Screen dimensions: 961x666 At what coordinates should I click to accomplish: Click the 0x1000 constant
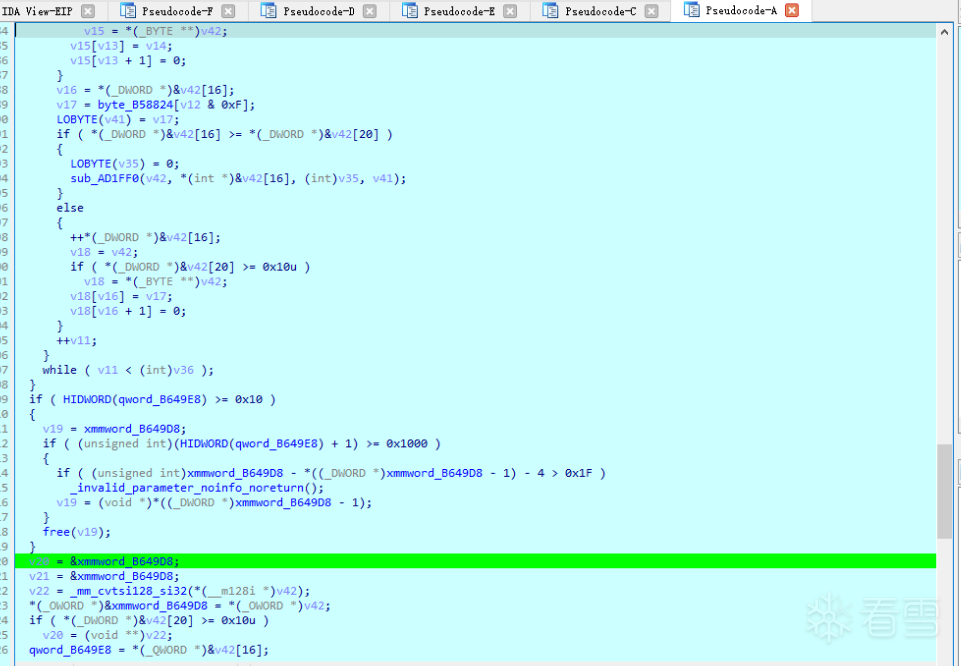click(x=406, y=444)
